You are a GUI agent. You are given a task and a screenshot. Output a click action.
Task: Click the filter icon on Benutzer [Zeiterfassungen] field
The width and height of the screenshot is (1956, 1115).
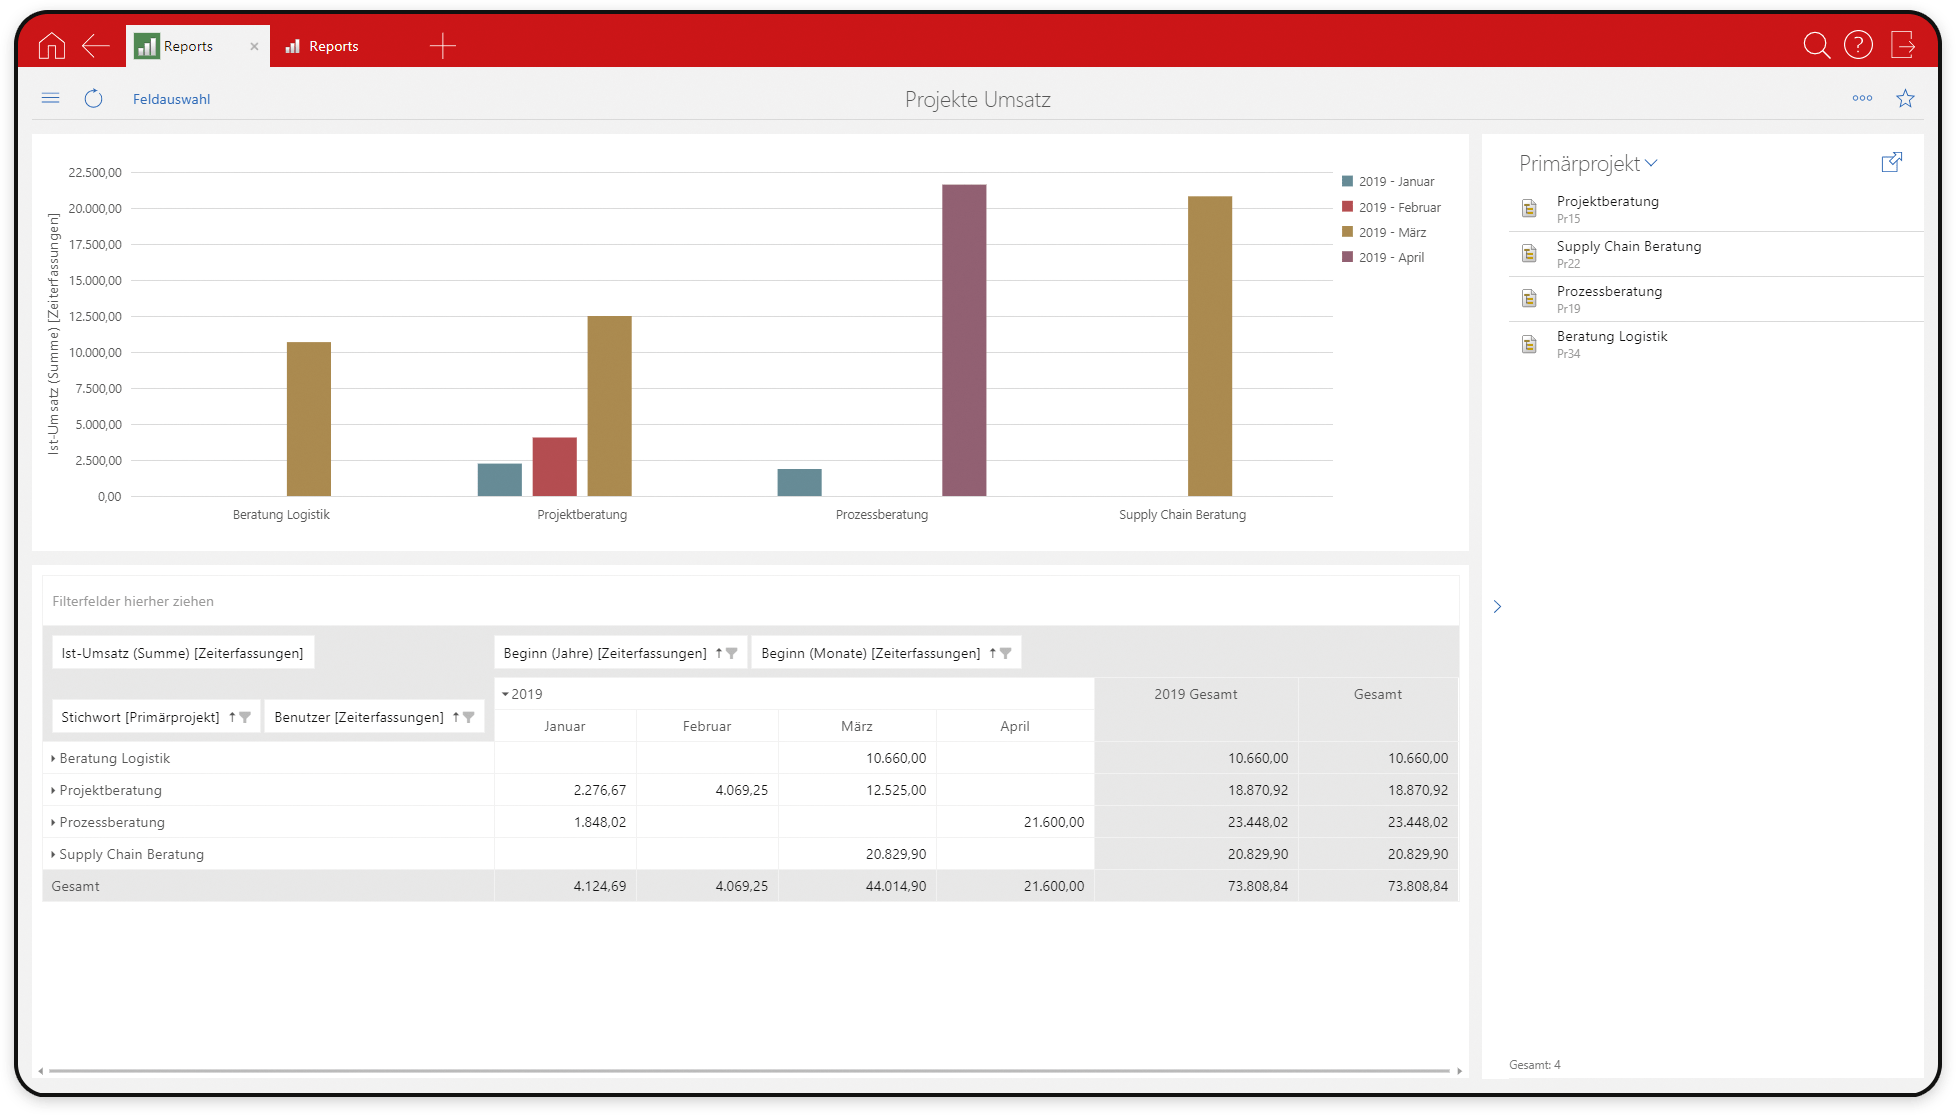[x=469, y=717]
